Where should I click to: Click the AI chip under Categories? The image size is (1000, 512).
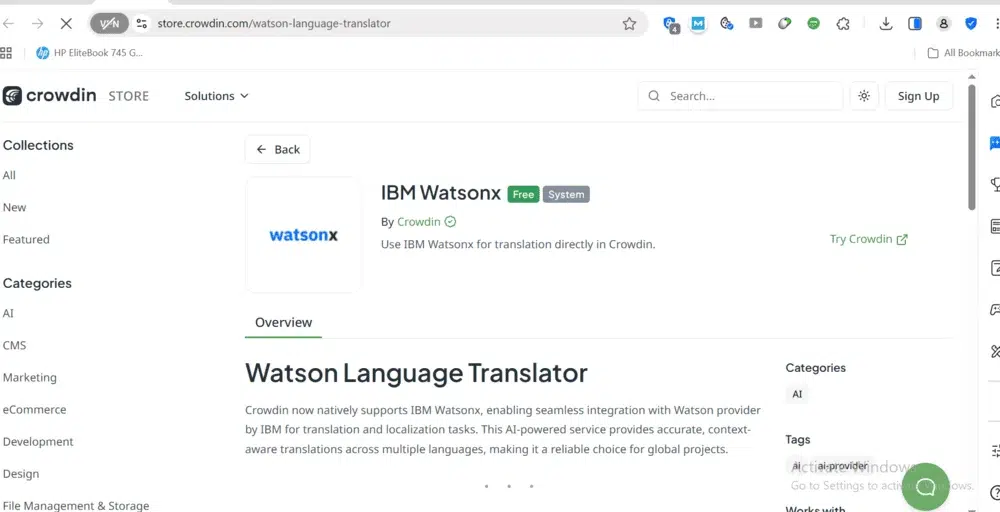coord(797,394)
